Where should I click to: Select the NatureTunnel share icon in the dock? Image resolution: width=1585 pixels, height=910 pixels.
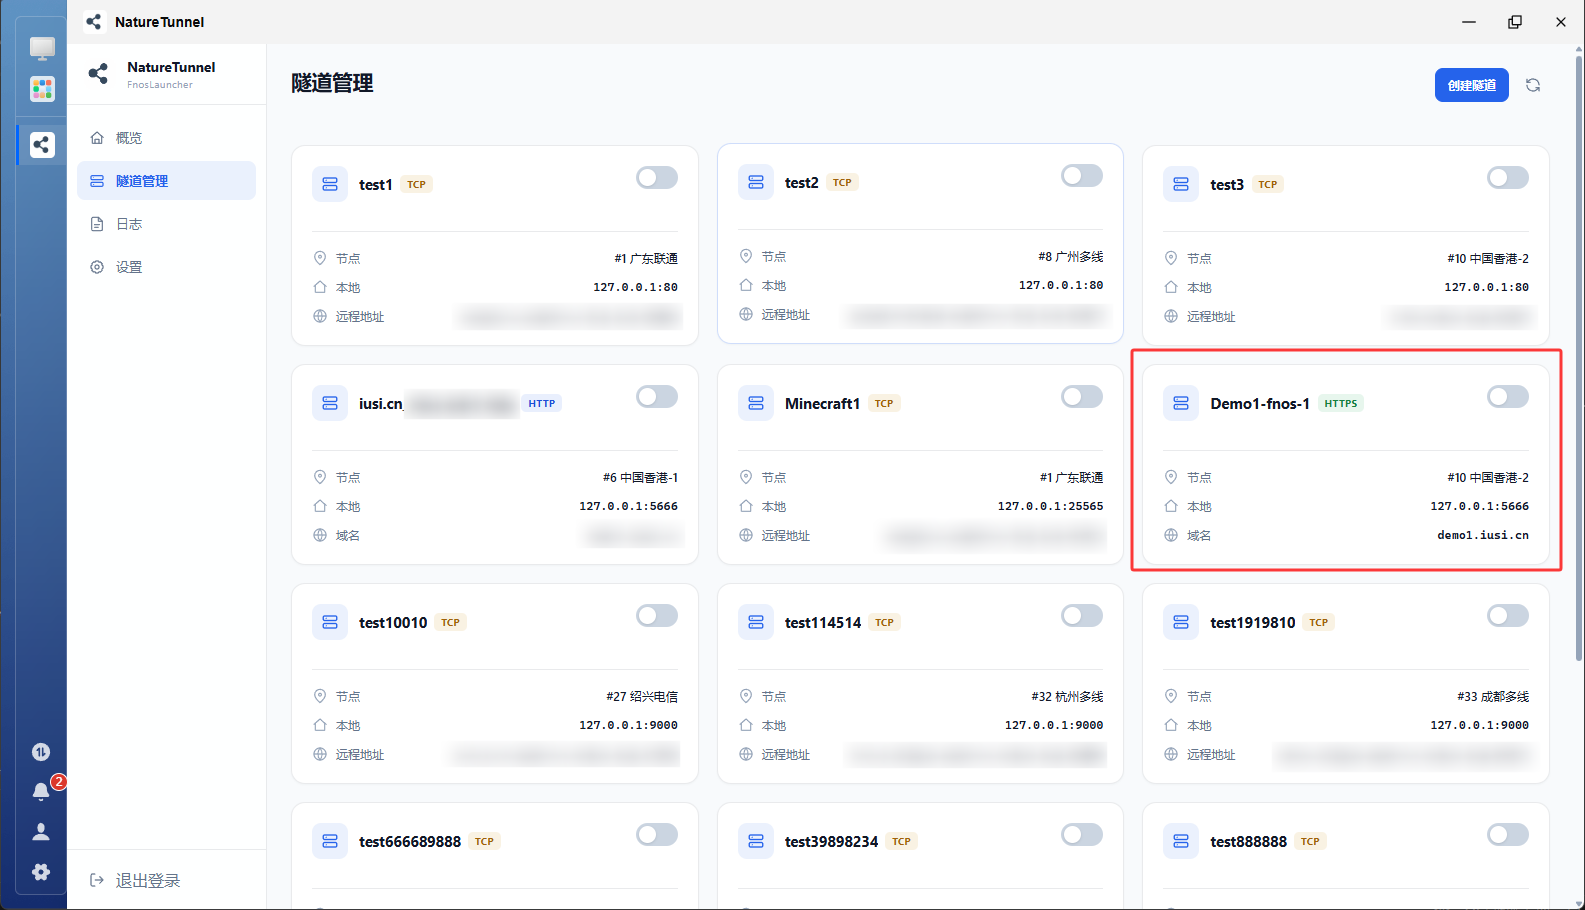point(42,145)
